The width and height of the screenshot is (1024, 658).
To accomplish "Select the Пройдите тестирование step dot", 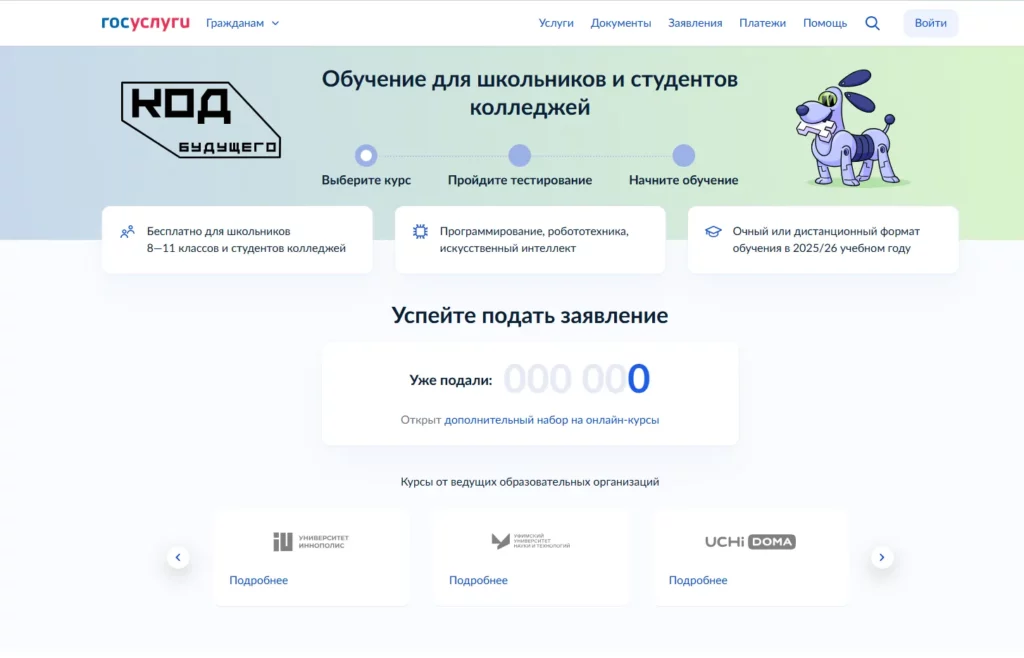I will point(519,156).
